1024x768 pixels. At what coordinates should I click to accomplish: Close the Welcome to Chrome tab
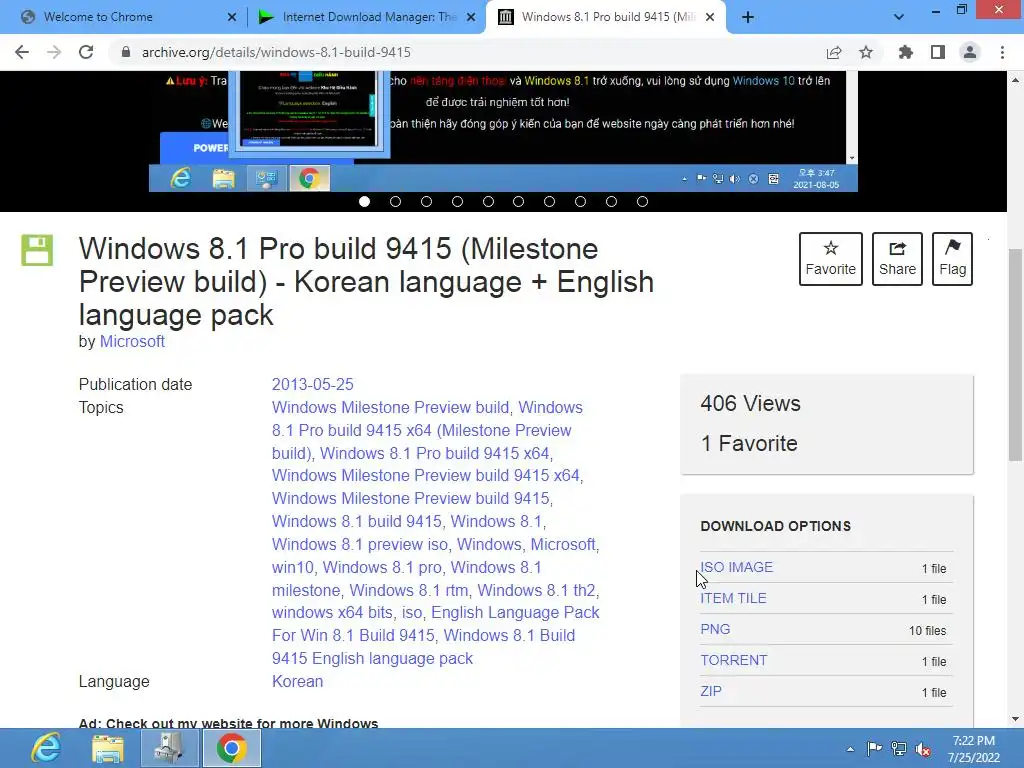pos(232,17)
